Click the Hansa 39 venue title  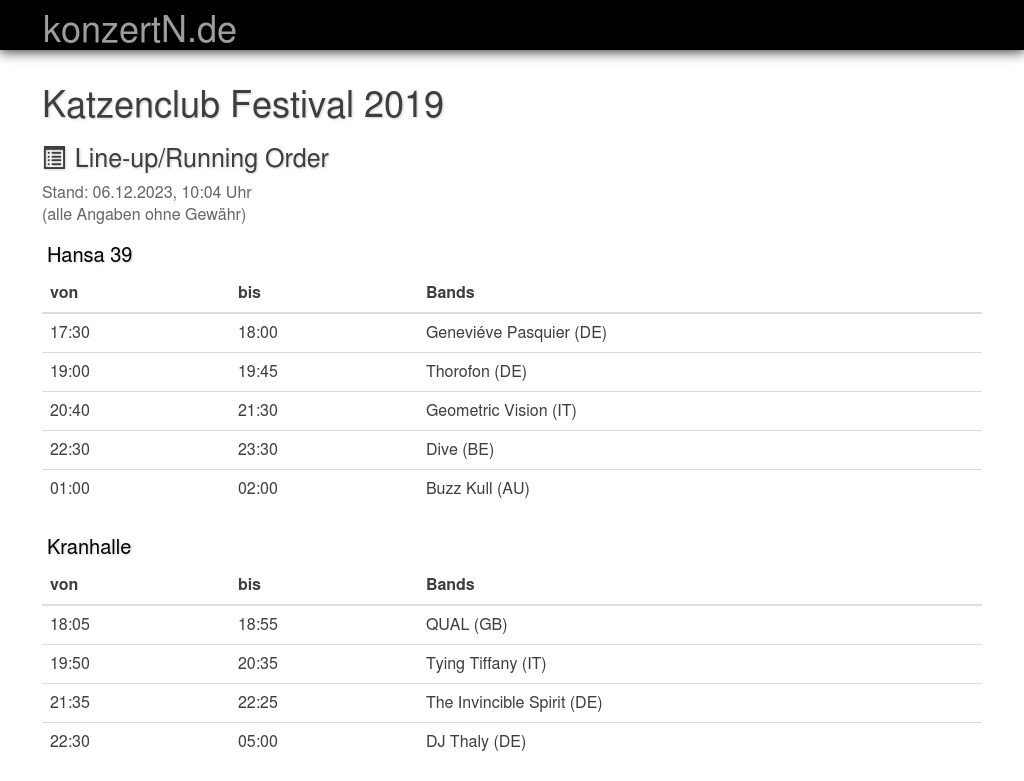[x=89, y=255]
